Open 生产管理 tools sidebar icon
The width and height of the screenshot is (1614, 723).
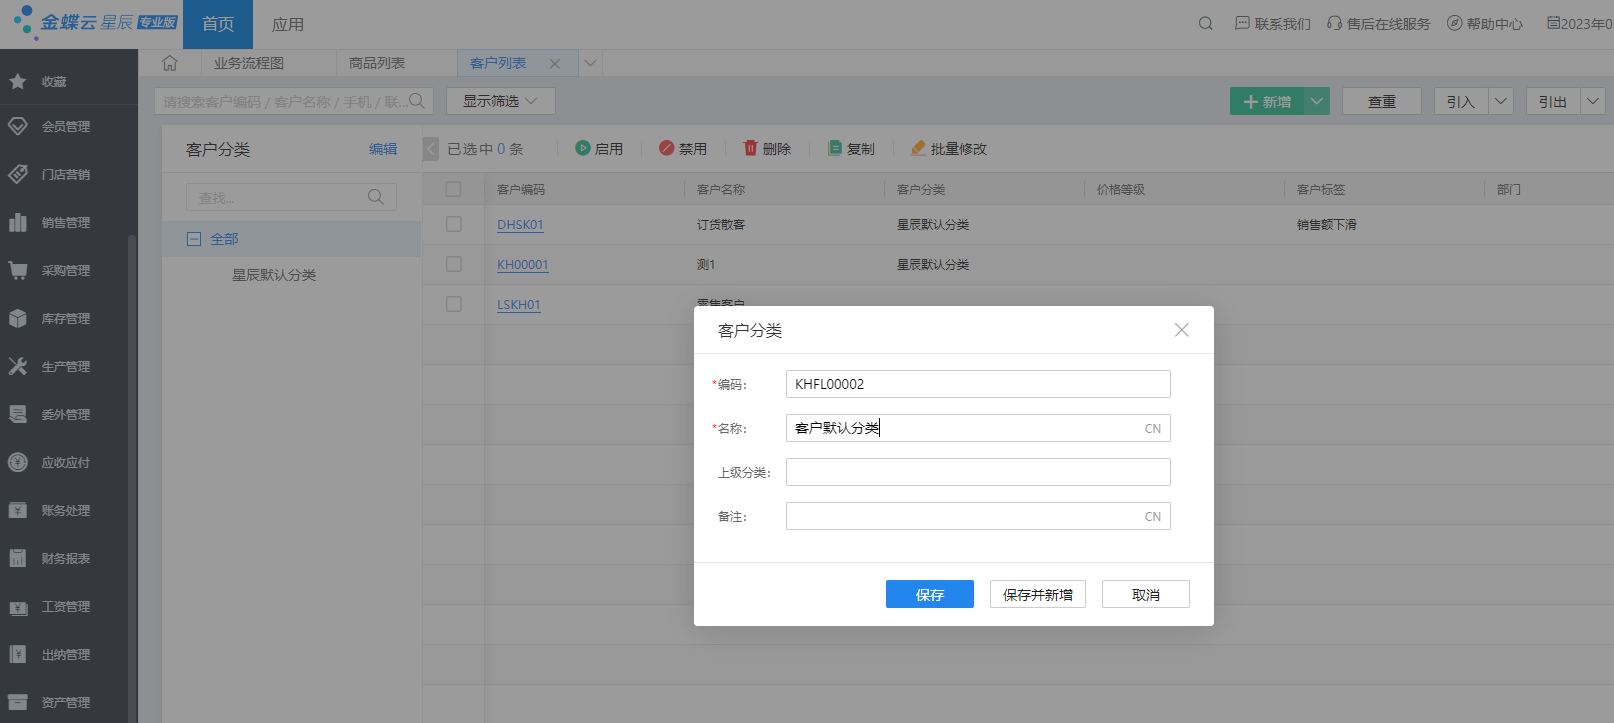click(x=18, y=366)
